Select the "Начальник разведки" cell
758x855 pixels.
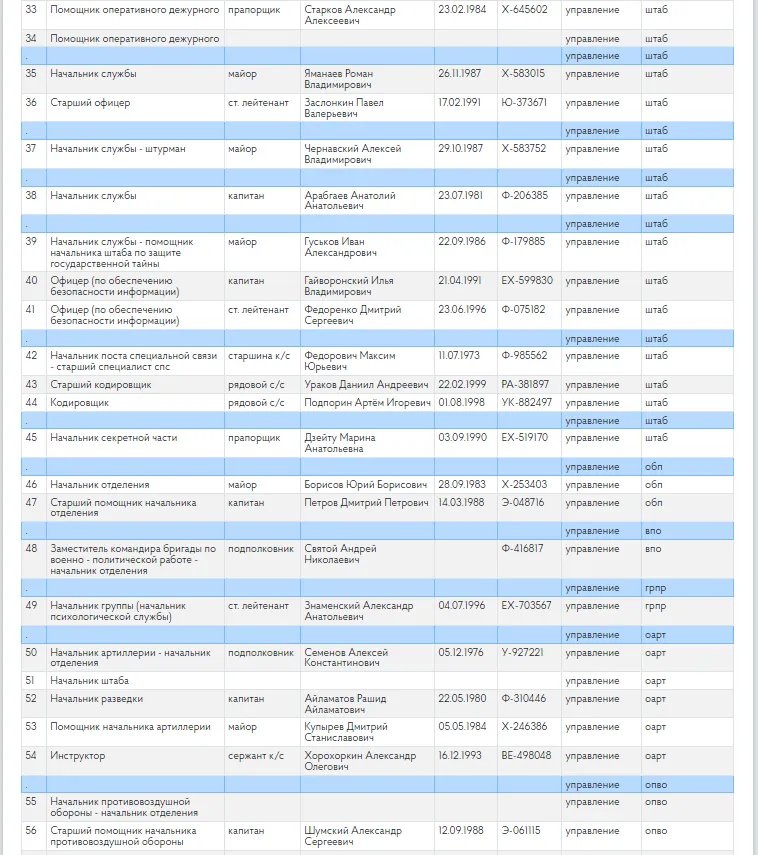click(97, 698)
